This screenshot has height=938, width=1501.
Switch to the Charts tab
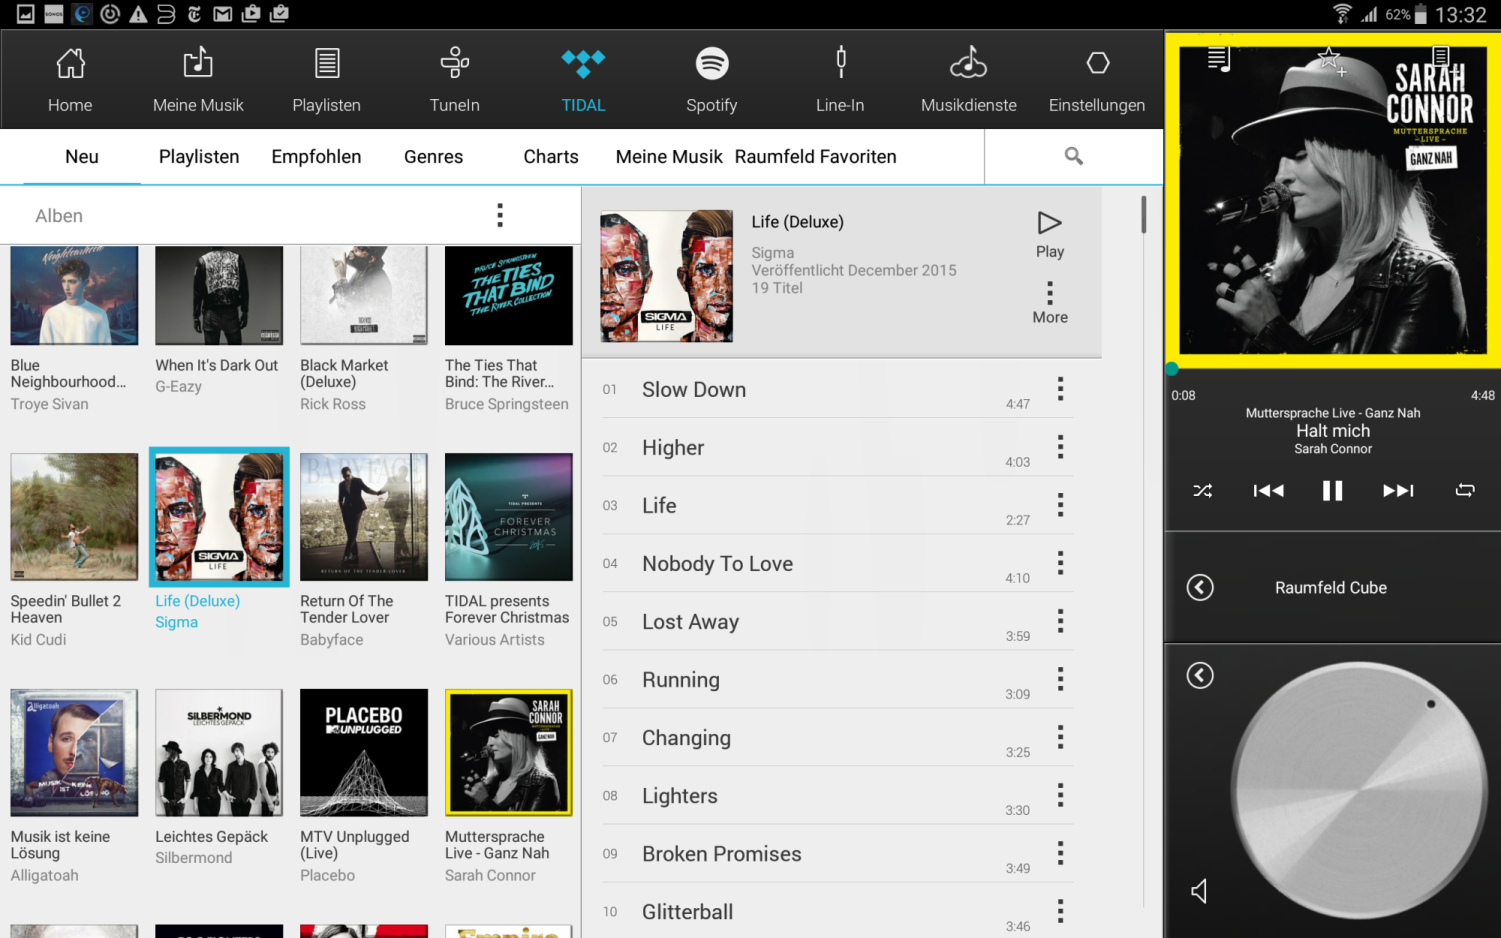point(551,157)
